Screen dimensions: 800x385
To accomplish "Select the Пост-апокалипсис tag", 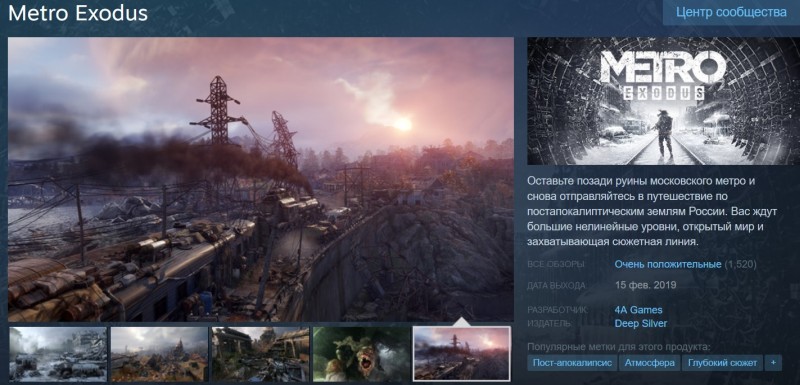I will coord(571,363).
